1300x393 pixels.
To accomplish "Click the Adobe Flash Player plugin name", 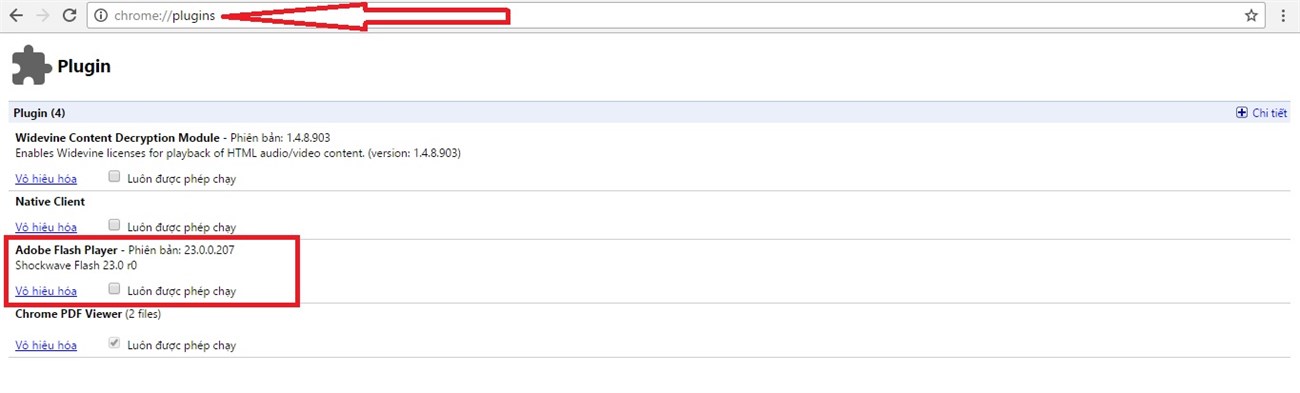I will 67,250.
